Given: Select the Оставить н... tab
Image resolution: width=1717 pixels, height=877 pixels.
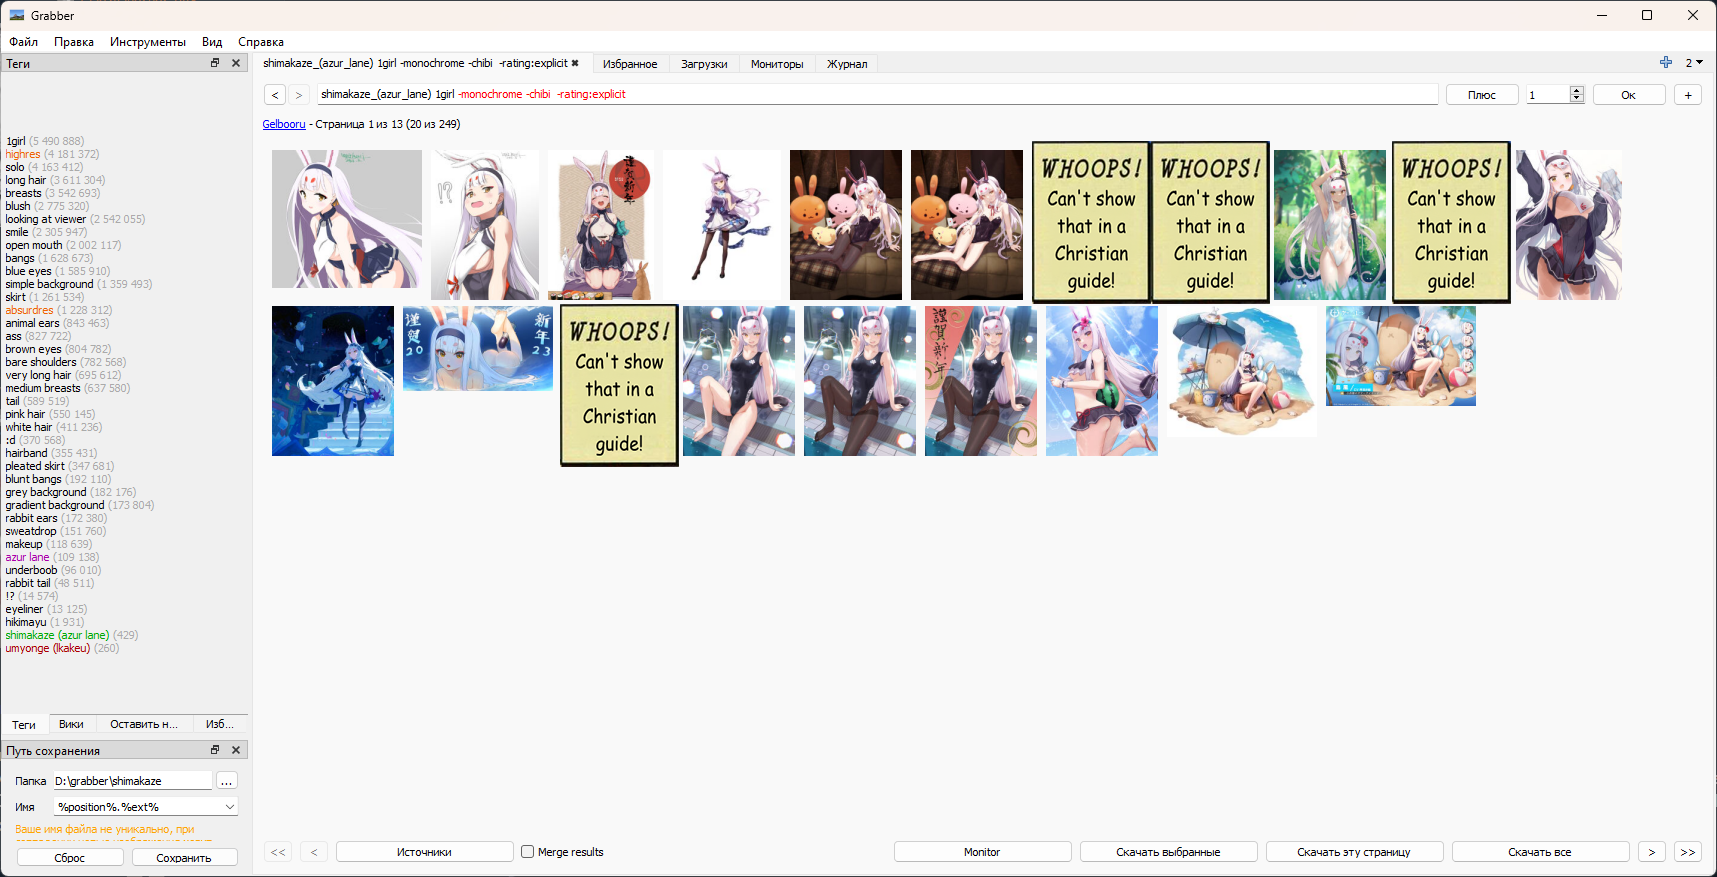Looking at the screenshot, I should coord(144,724).
